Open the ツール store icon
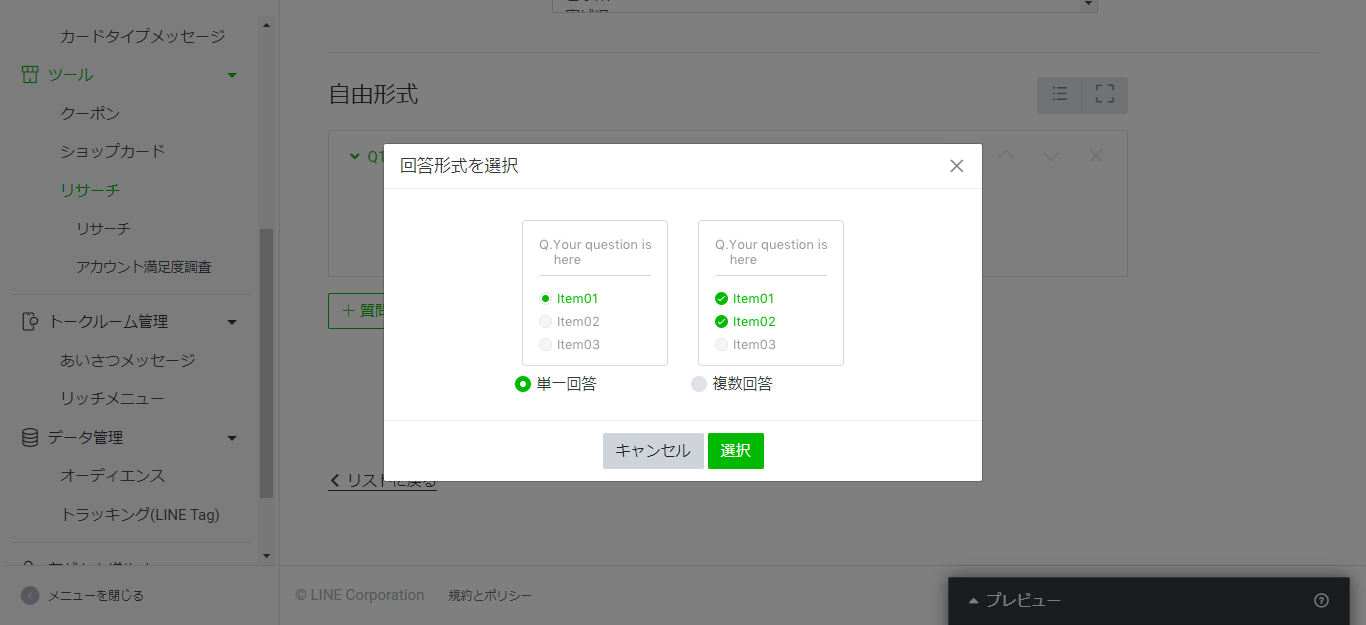Viewport: 1366px width, 625px height. [x=30, y=75]
